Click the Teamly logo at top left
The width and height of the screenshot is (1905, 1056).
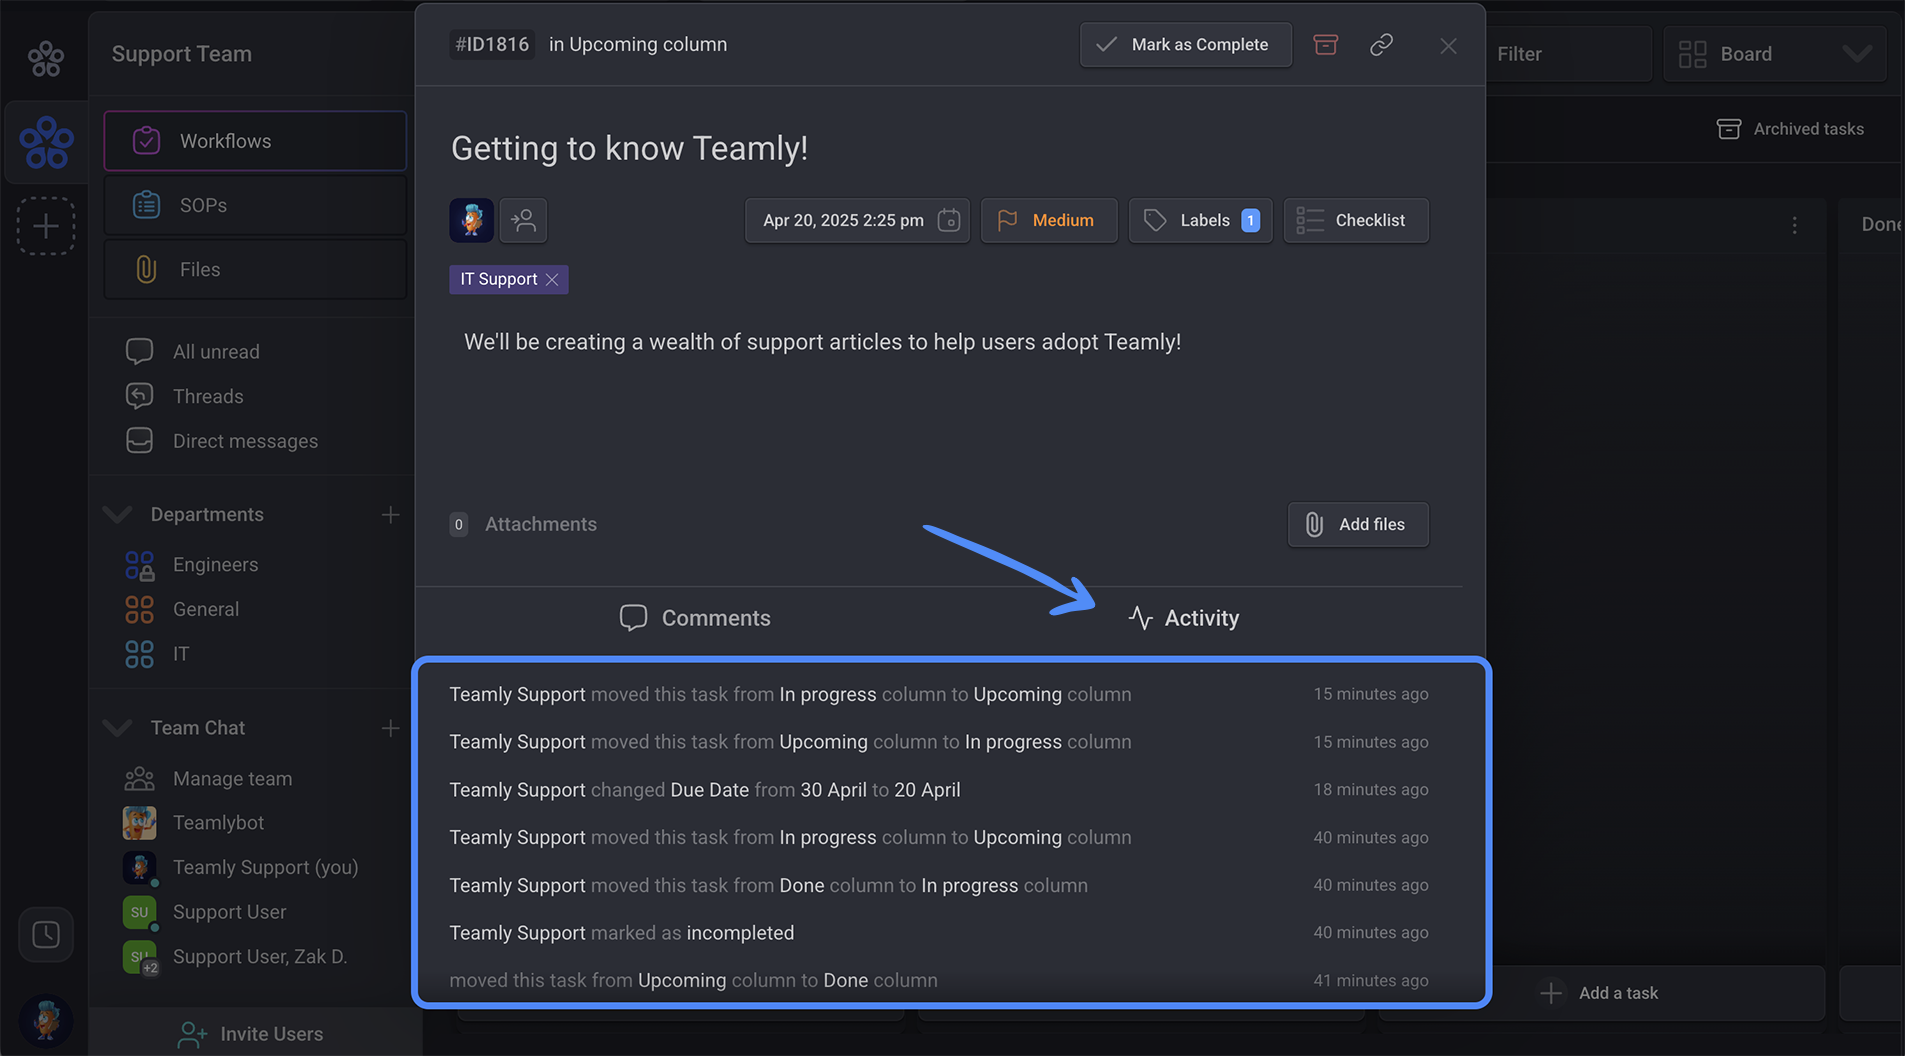click(46, 58)
